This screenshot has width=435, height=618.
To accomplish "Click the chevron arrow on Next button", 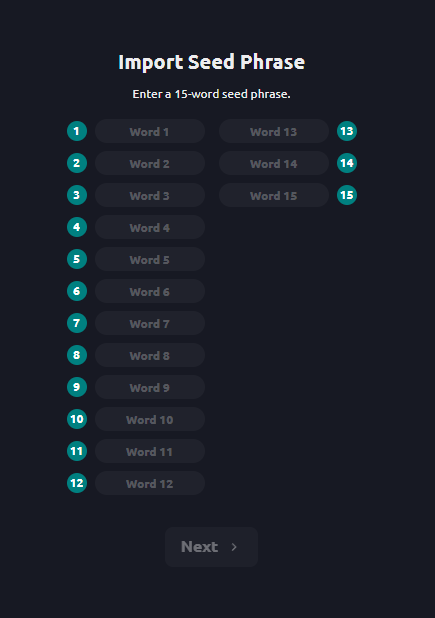I will pyautogui.click(x=234, y=547).
